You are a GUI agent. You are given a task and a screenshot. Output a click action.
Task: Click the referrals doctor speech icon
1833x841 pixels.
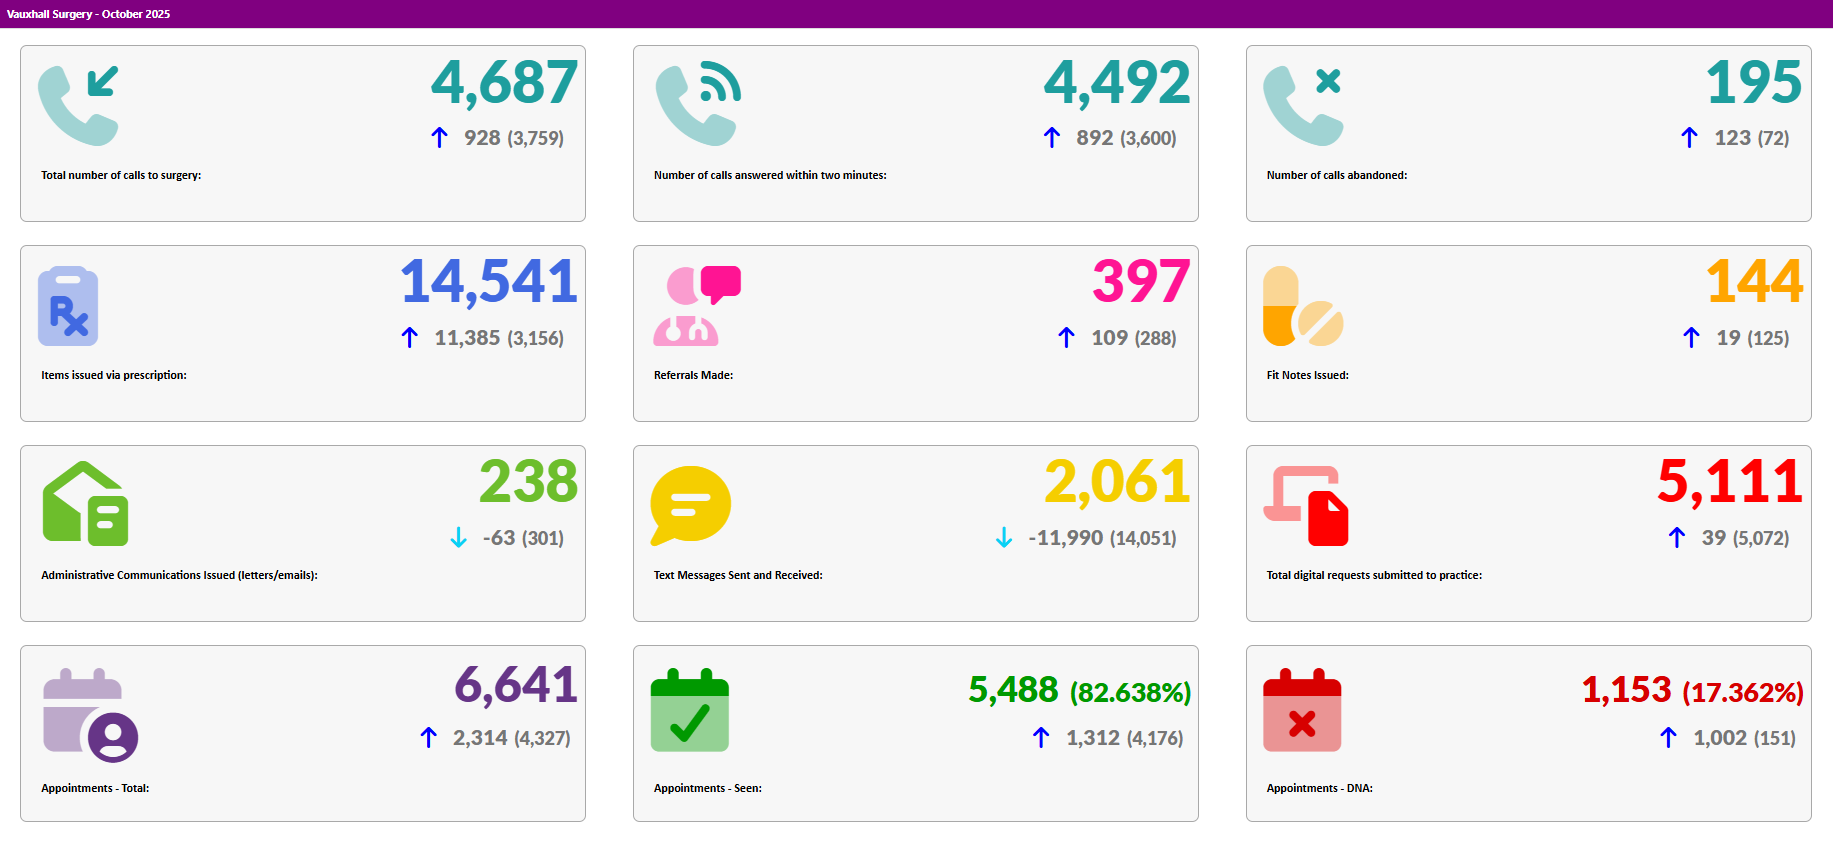click(696, 306)
